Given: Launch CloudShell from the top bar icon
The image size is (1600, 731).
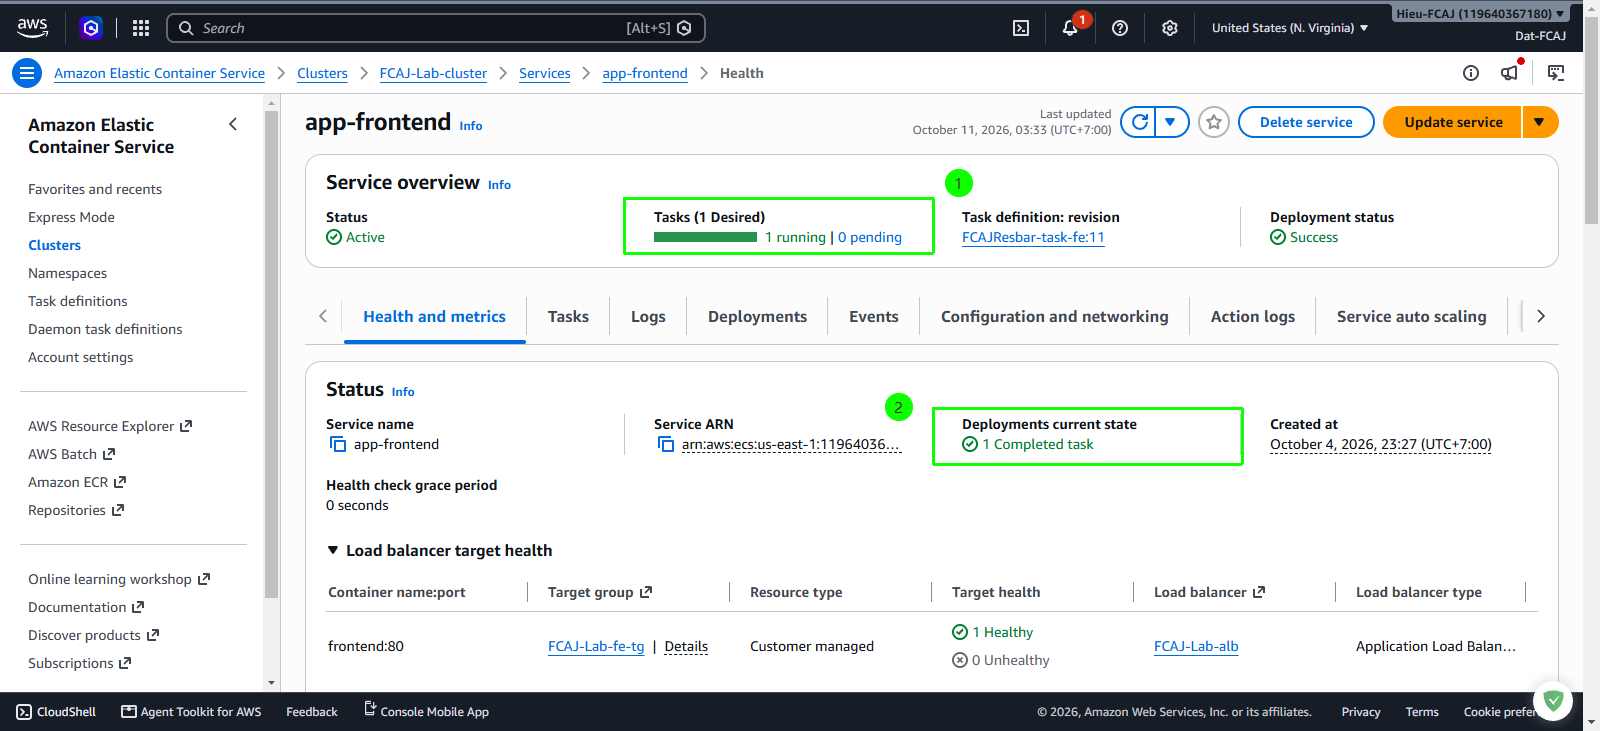Looking at the screenshot, I should [x=1021, y=28].
